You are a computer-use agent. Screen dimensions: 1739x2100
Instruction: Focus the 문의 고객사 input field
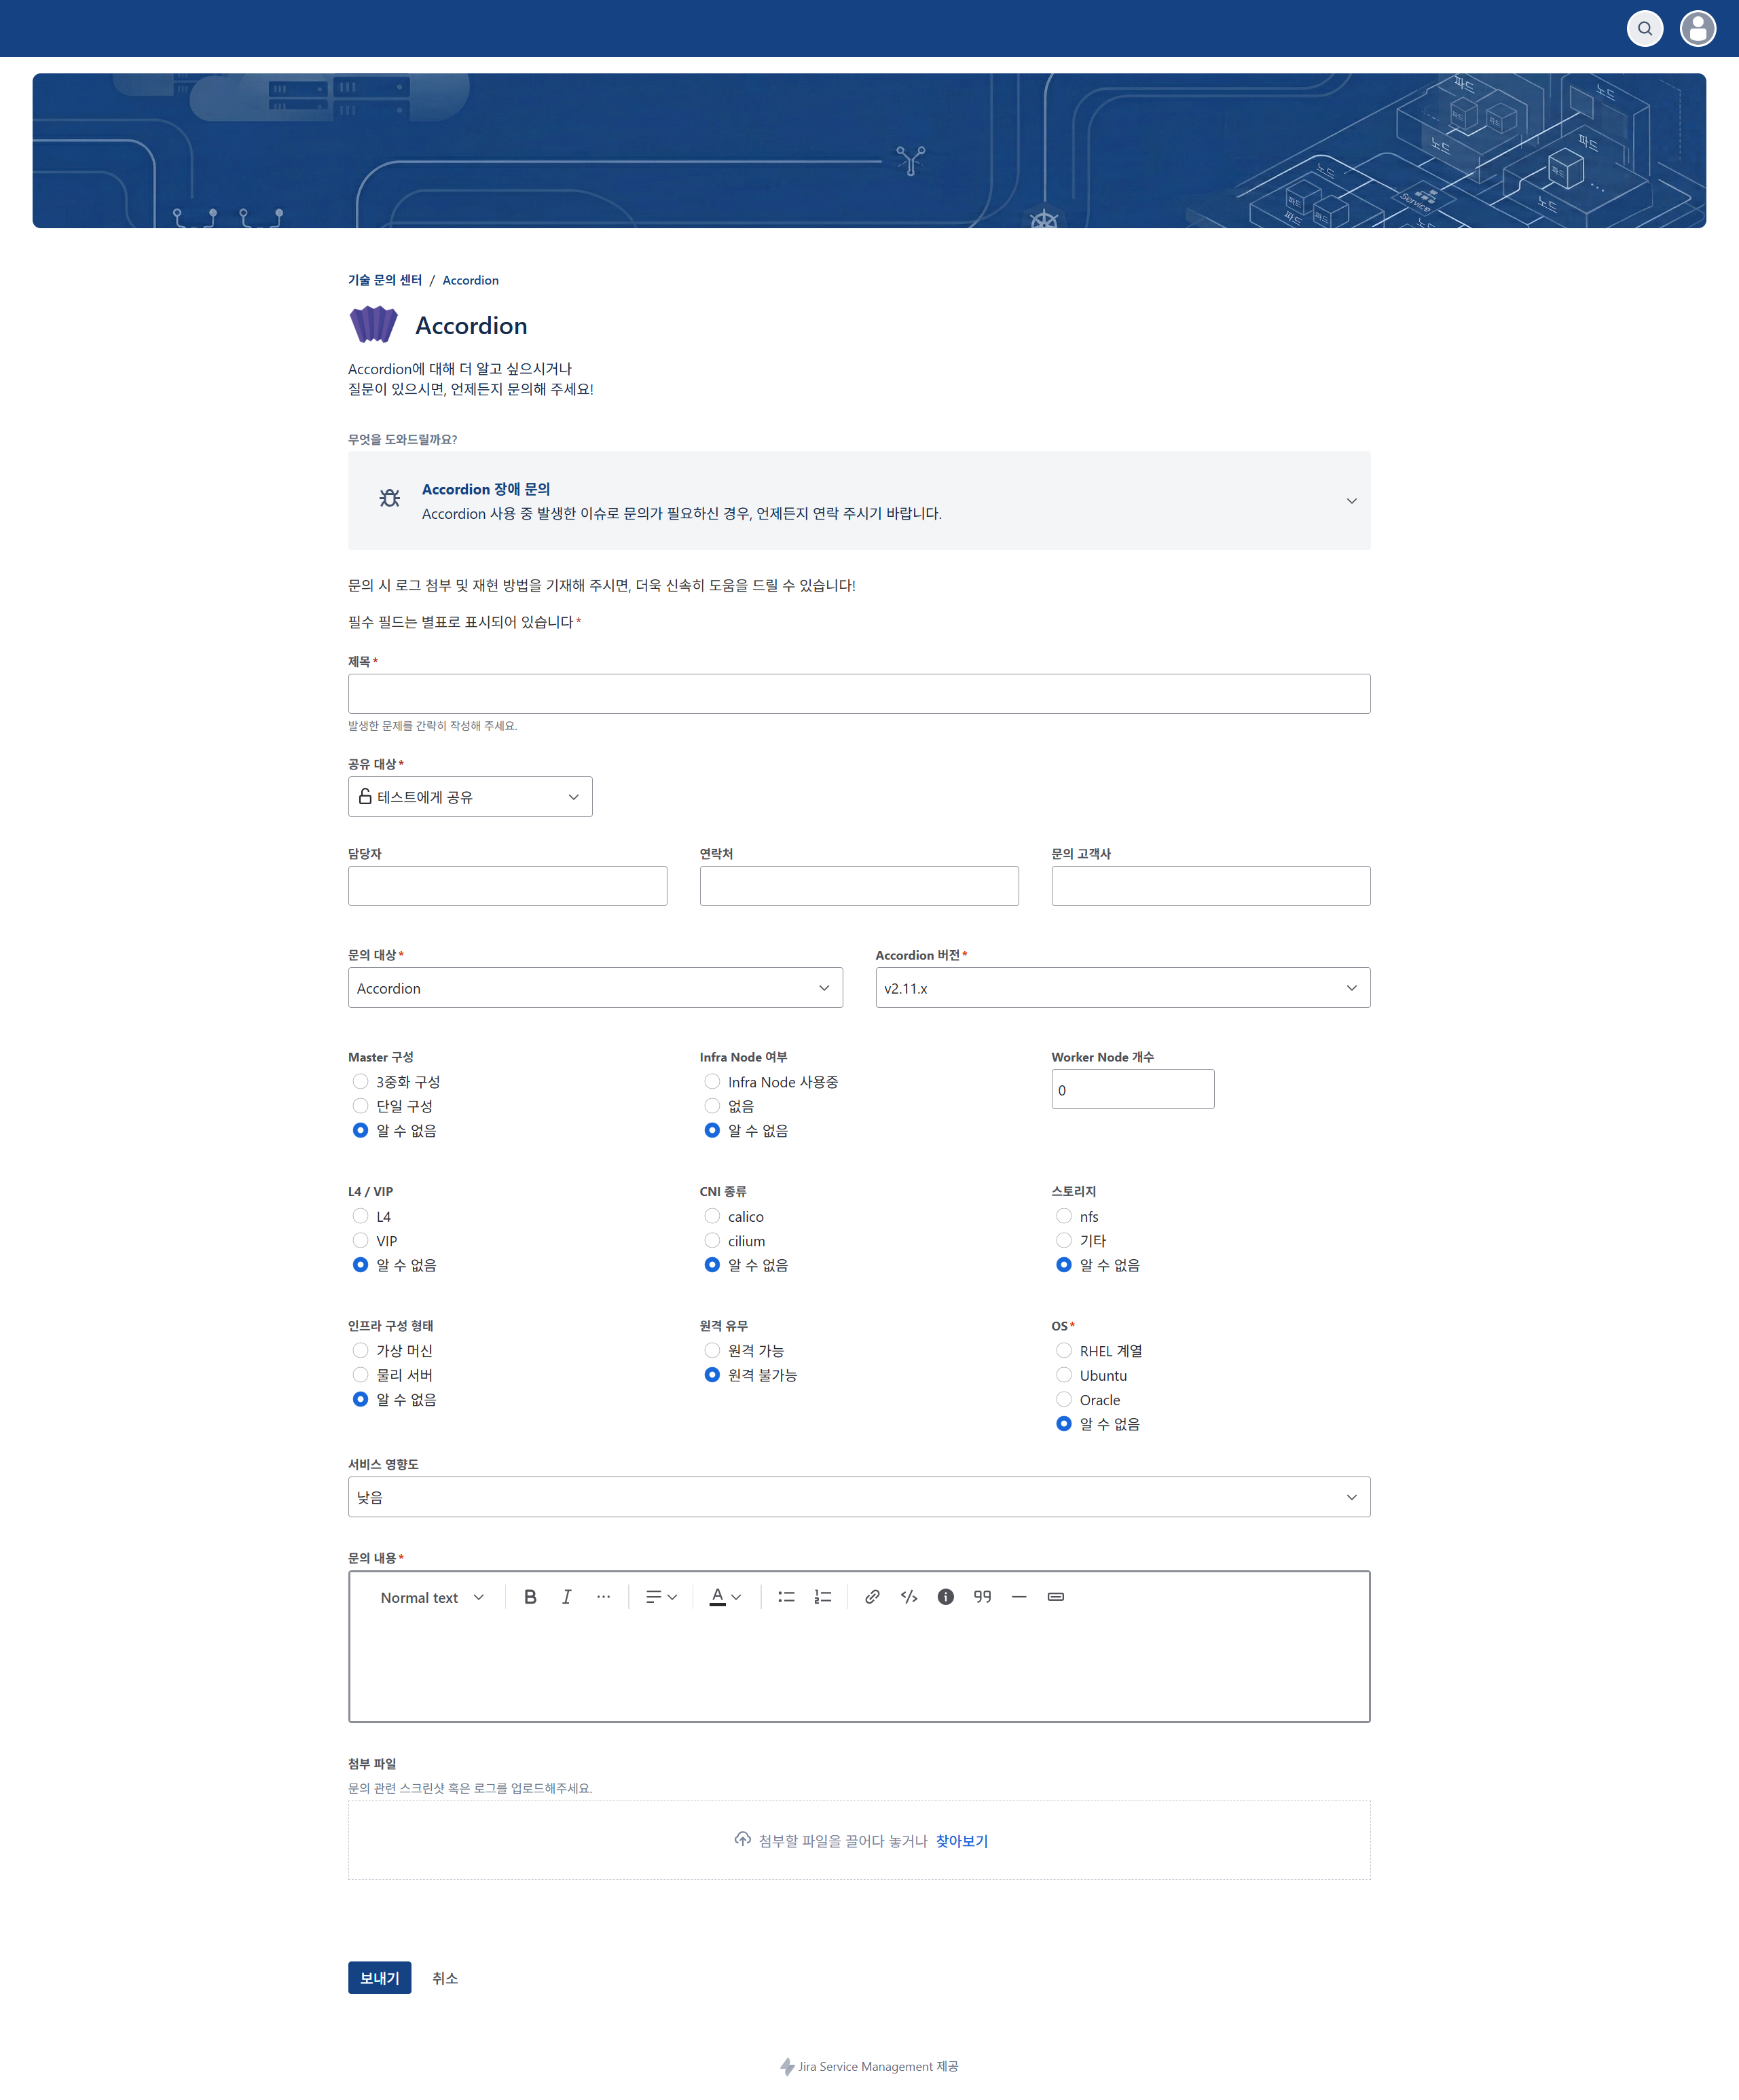(x=1211, y=886)
